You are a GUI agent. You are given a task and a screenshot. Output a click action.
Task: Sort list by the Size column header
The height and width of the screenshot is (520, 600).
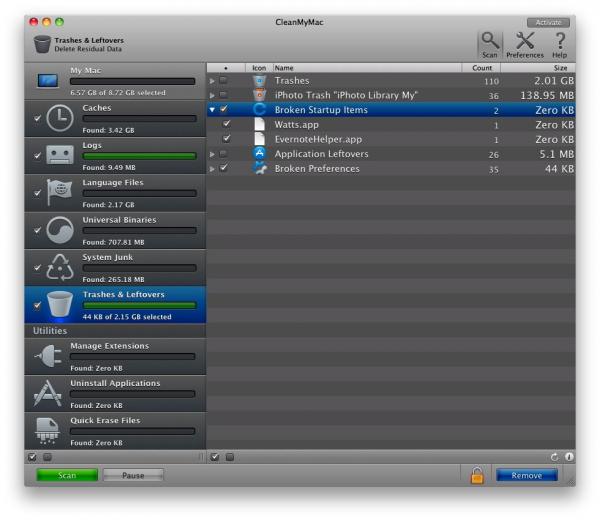(x=538, y=68)
